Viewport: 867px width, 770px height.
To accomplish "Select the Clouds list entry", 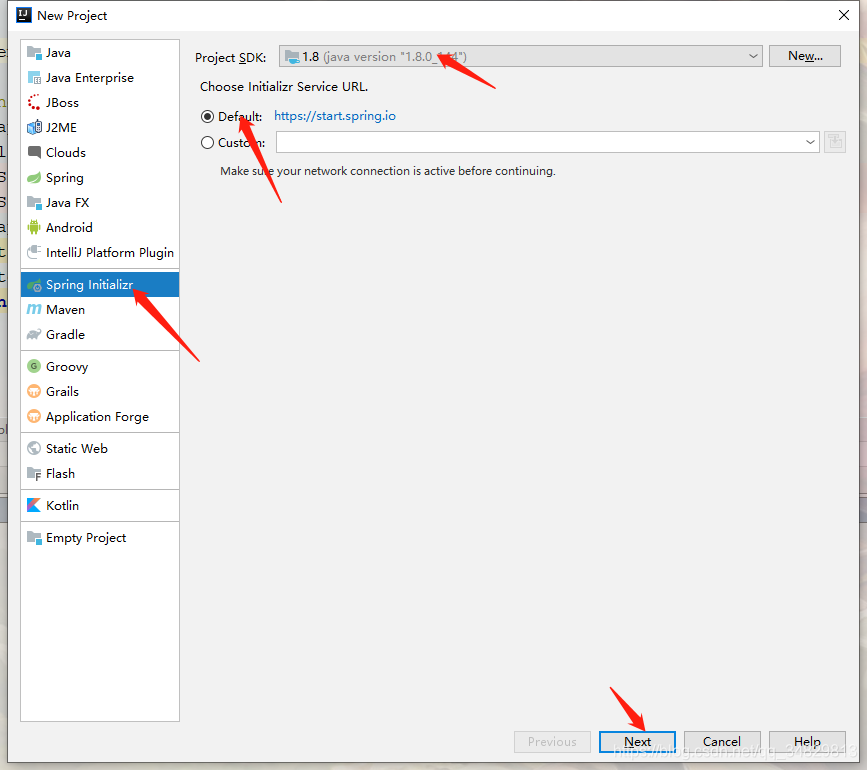I will (100, 152).
